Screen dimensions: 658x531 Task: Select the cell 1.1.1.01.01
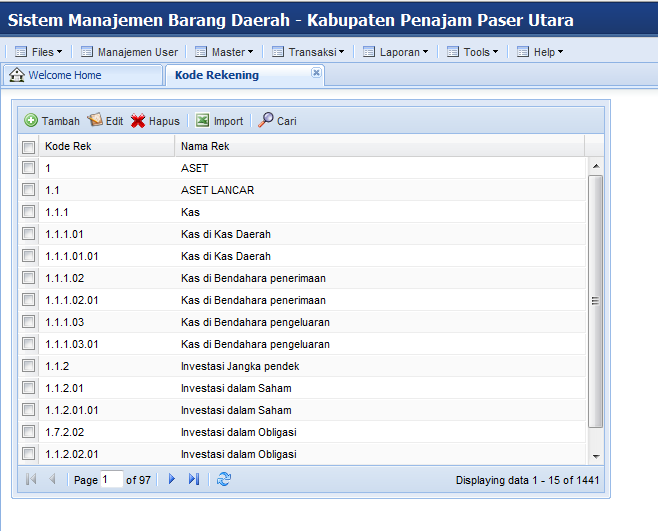pyautogui.click(x=72, y=256)
